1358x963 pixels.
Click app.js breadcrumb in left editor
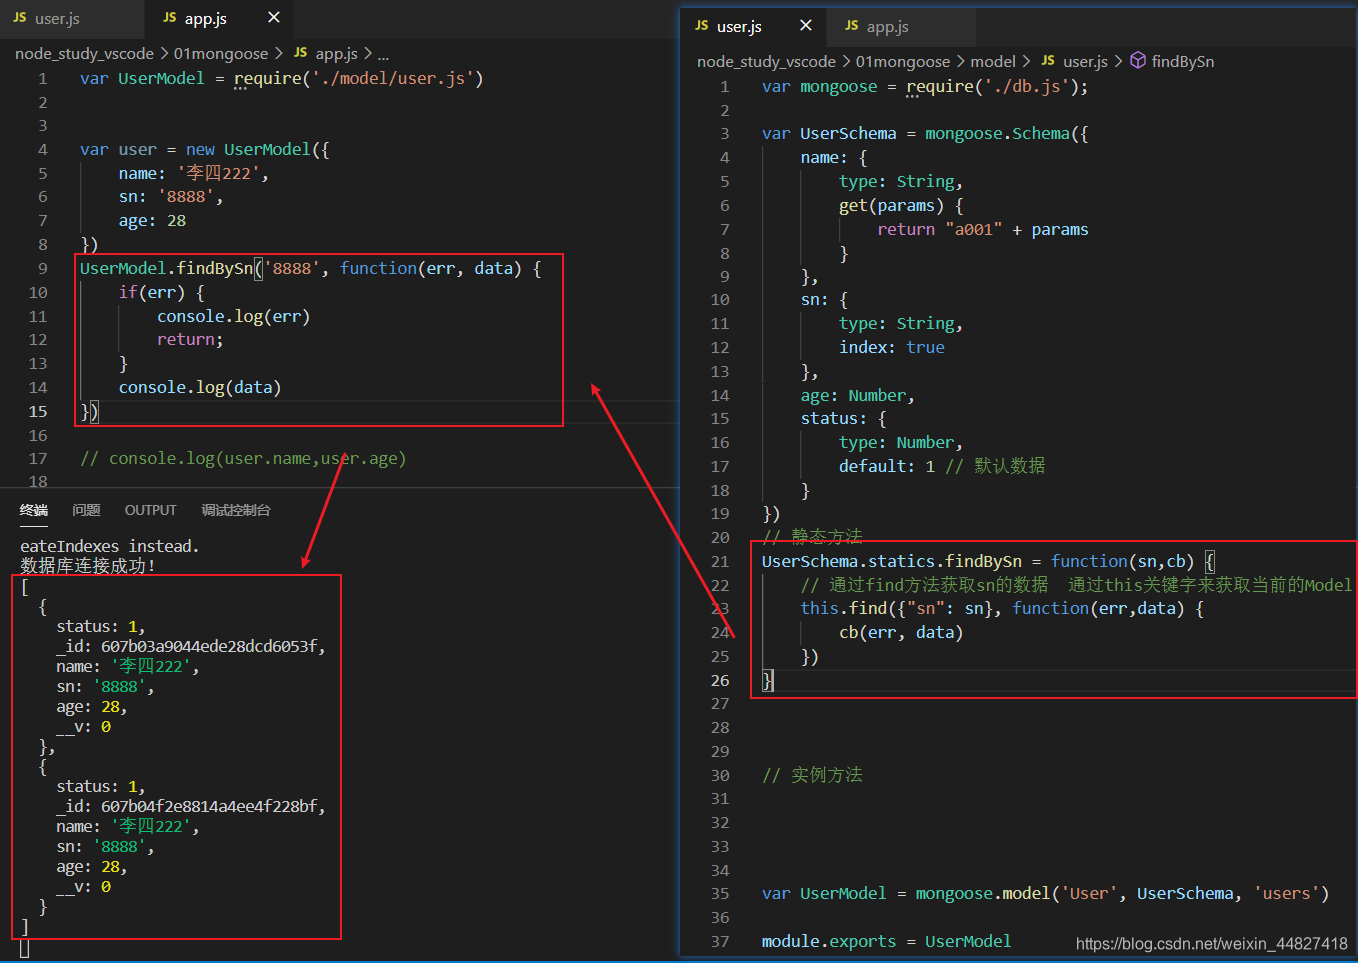click(x=336, y=53)
